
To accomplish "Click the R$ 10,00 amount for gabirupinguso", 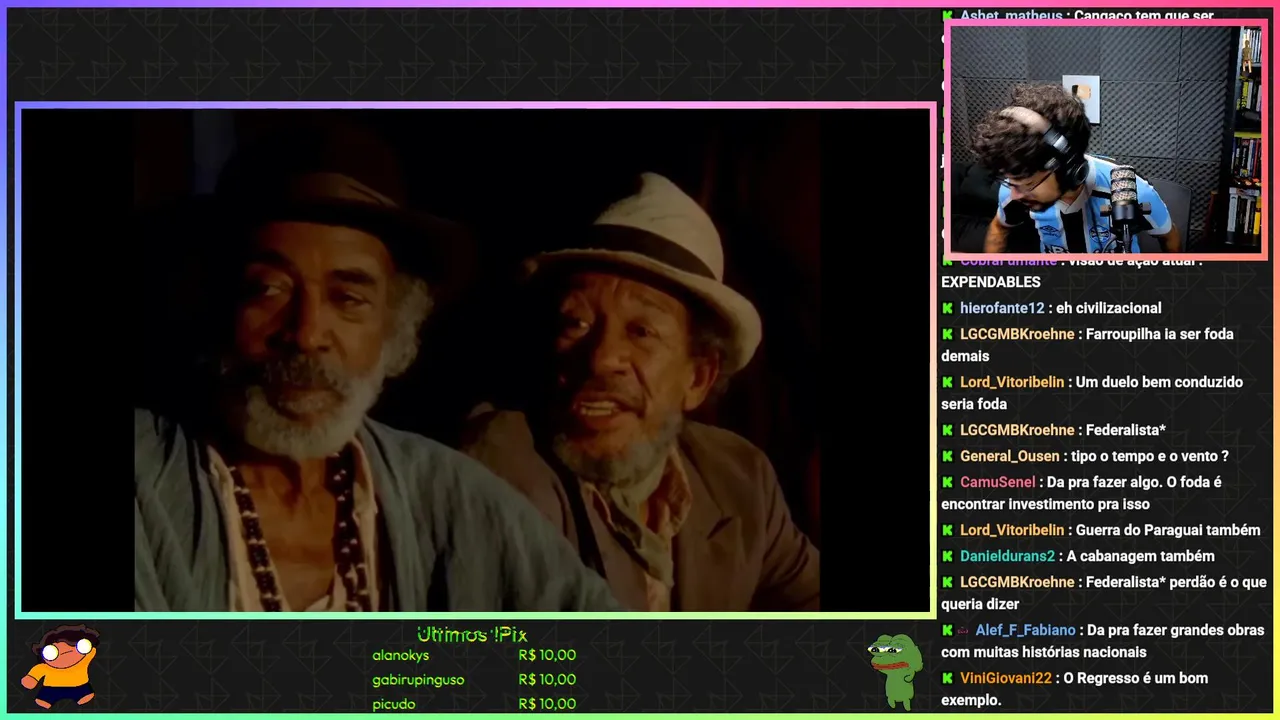I will pos(547,680).
